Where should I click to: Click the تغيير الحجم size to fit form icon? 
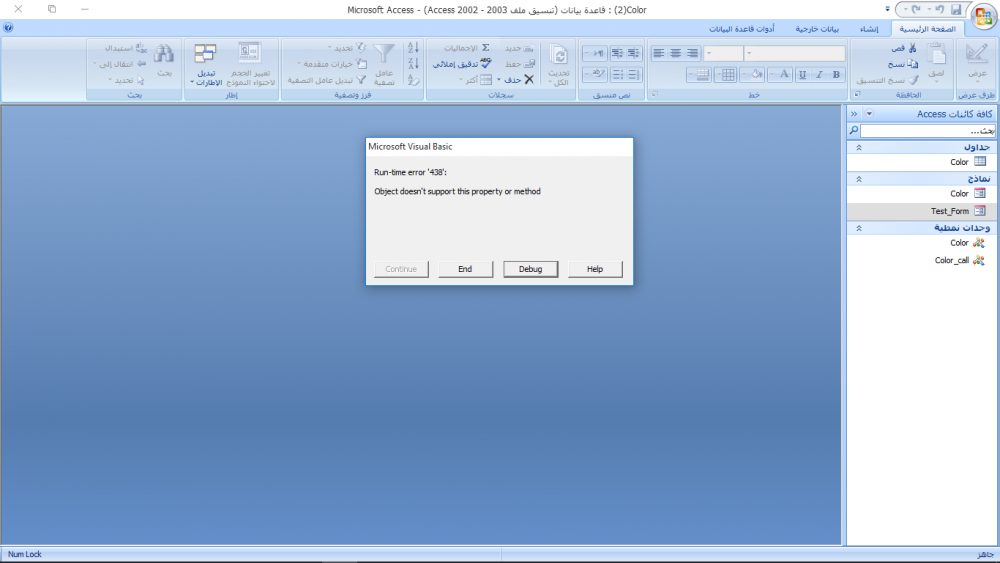249,53
